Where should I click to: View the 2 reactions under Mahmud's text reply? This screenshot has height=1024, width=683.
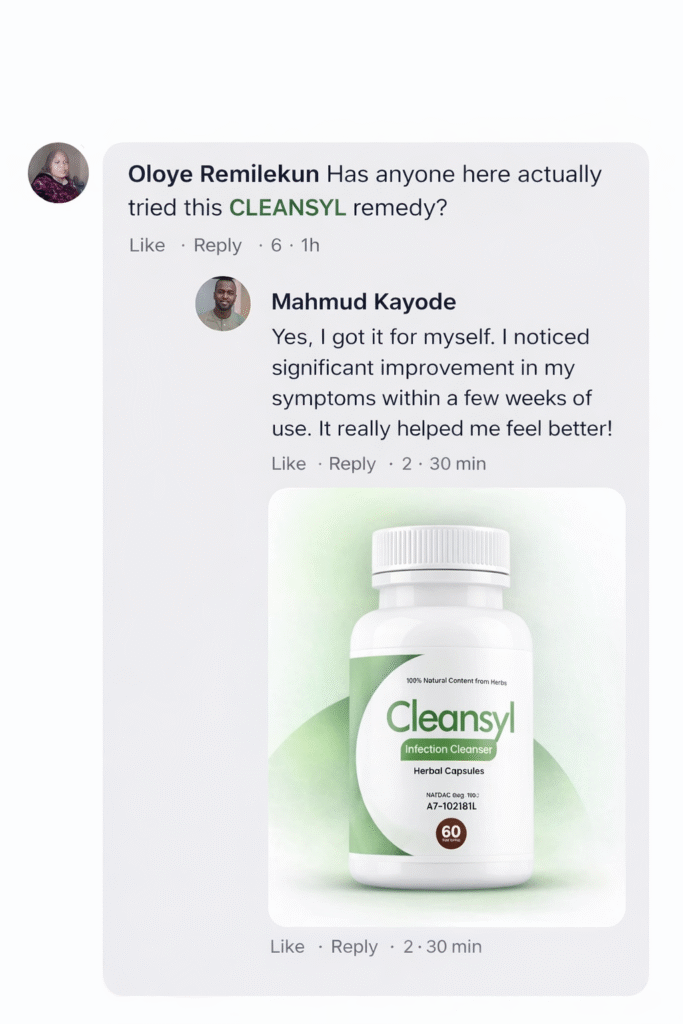pyautogui.click(x=407, y=464)
